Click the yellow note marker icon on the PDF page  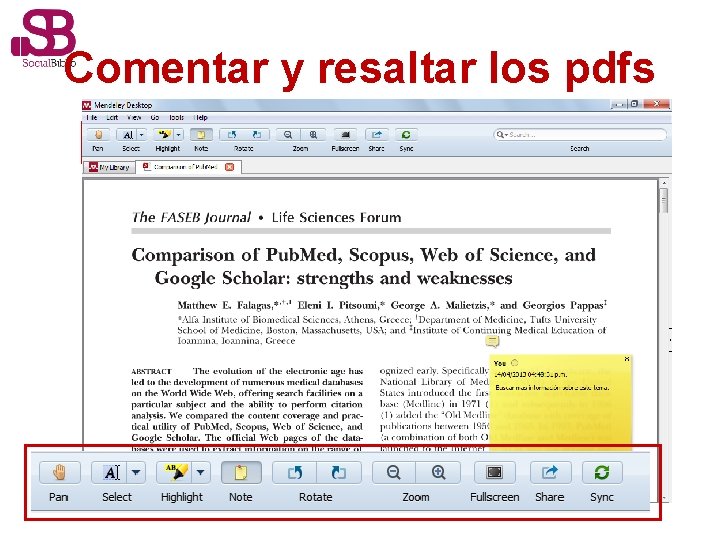[x=492, y=341]
